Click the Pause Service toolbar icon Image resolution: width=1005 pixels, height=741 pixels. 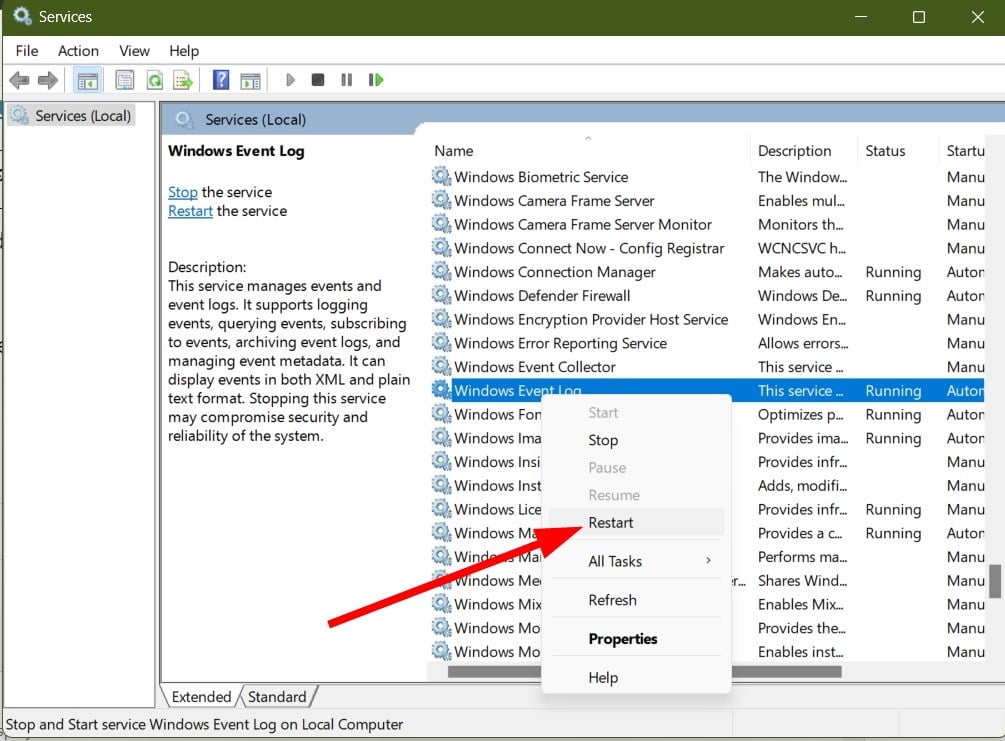346,80
